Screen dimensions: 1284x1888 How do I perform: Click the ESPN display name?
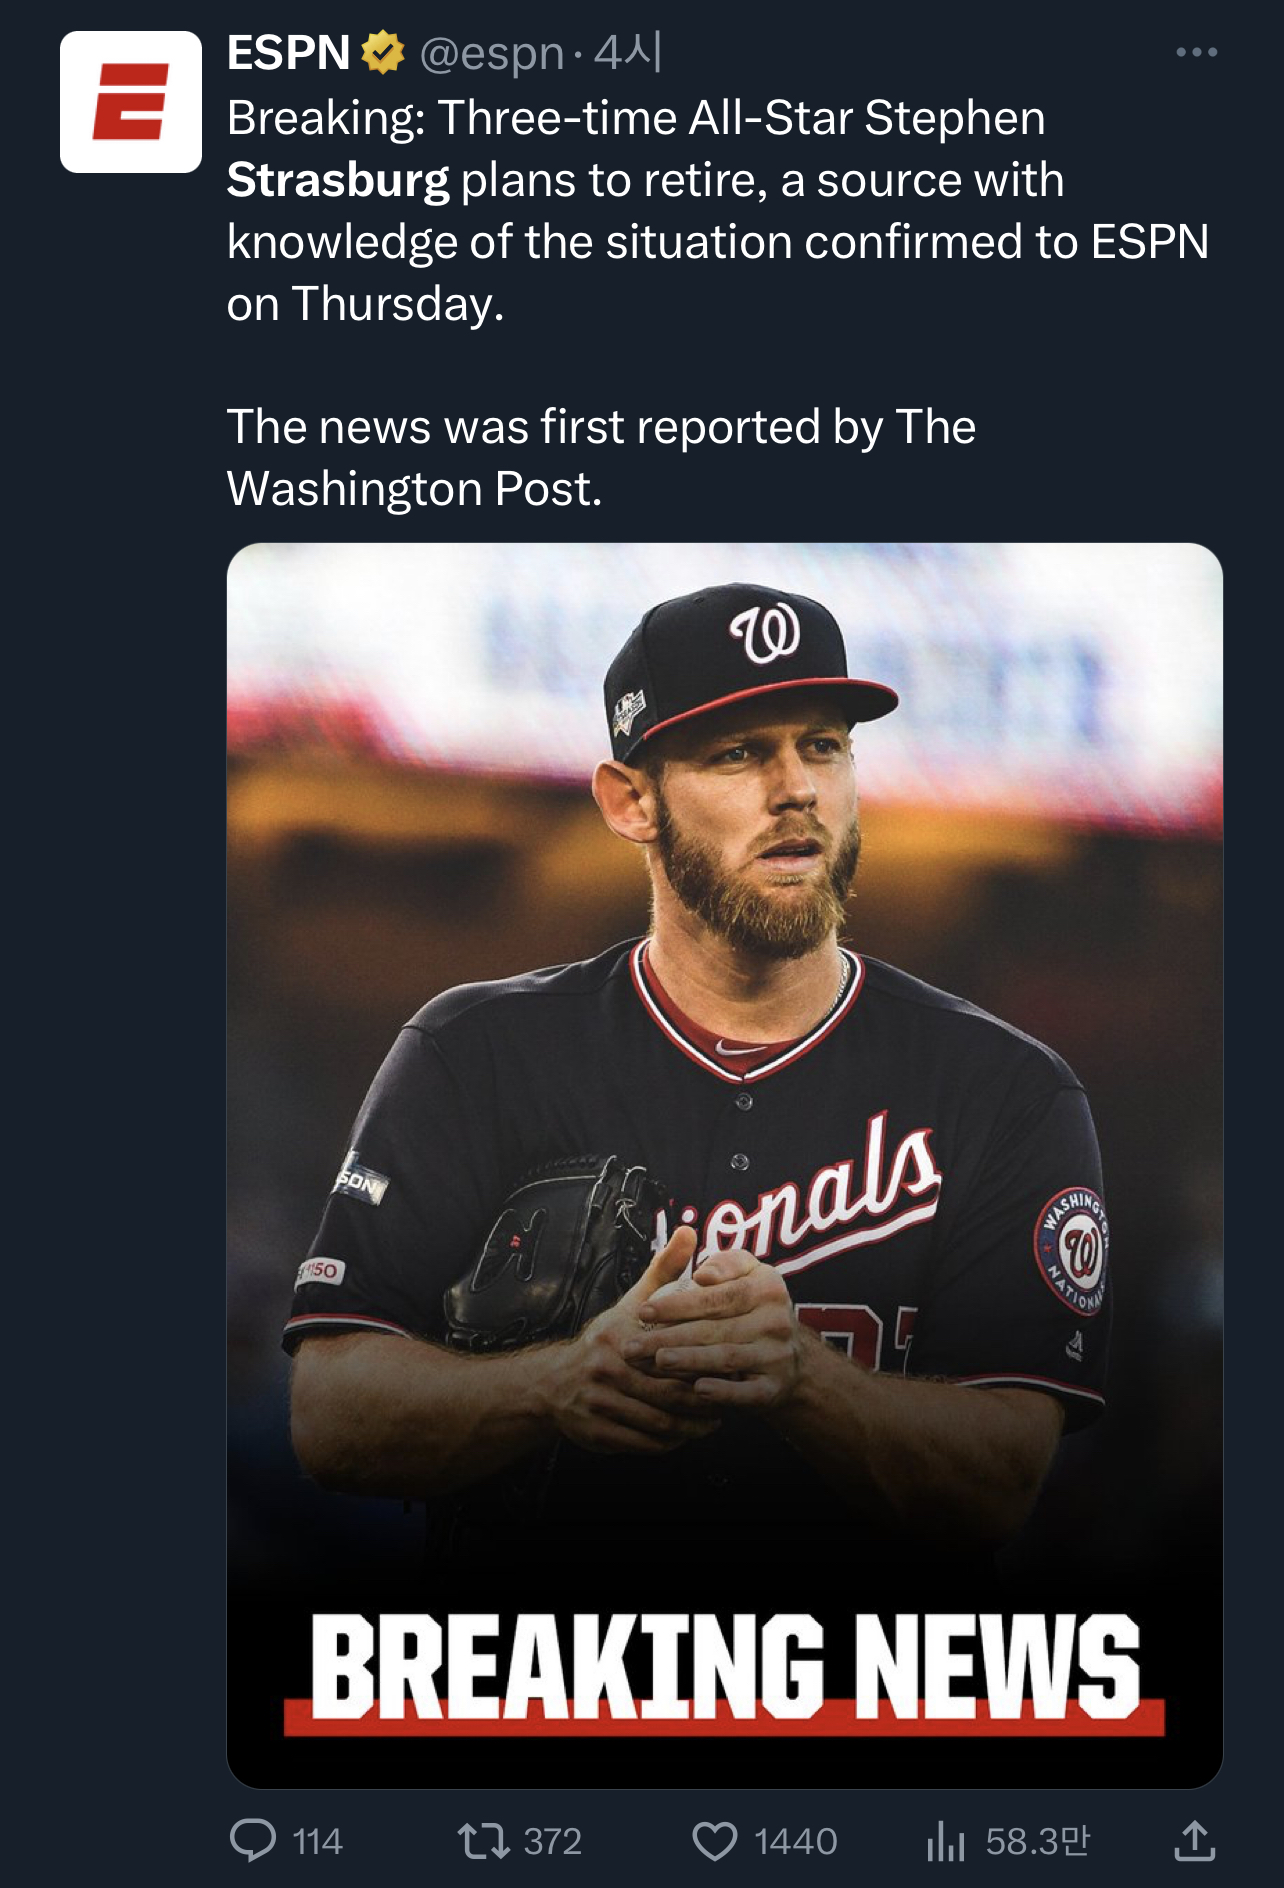(x=288, y=53)
